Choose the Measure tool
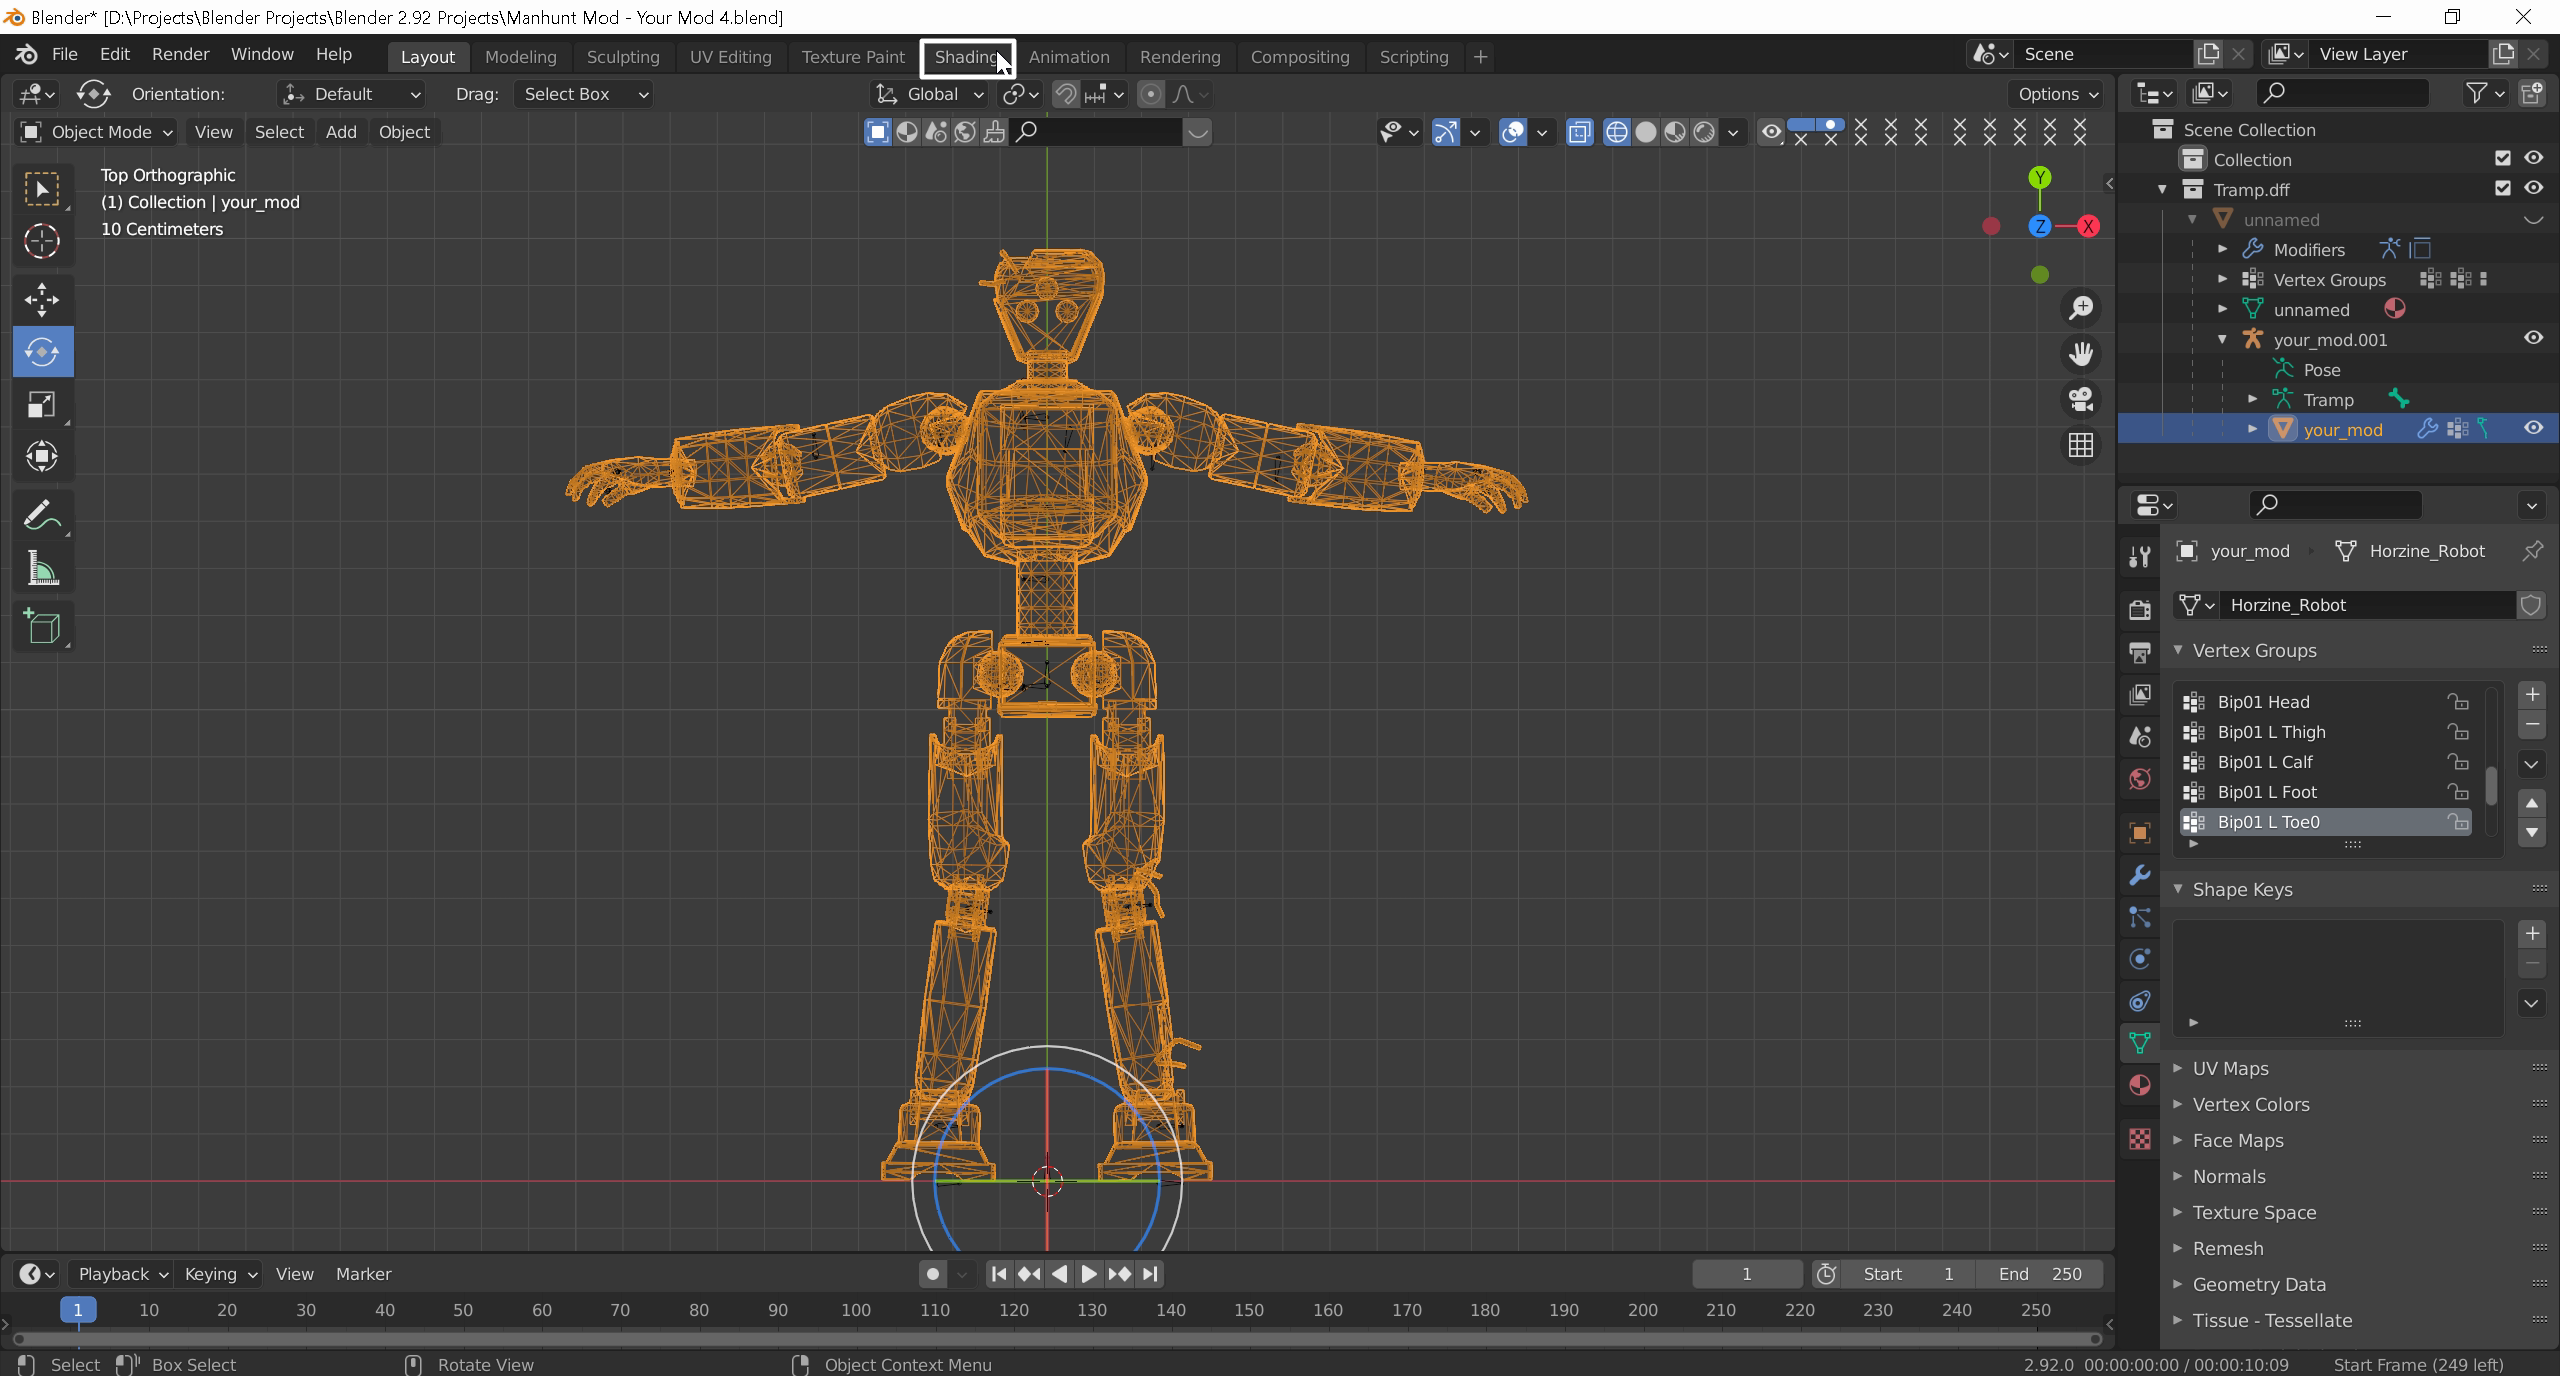2560x1376 pixels. click(x=42, y=570)
